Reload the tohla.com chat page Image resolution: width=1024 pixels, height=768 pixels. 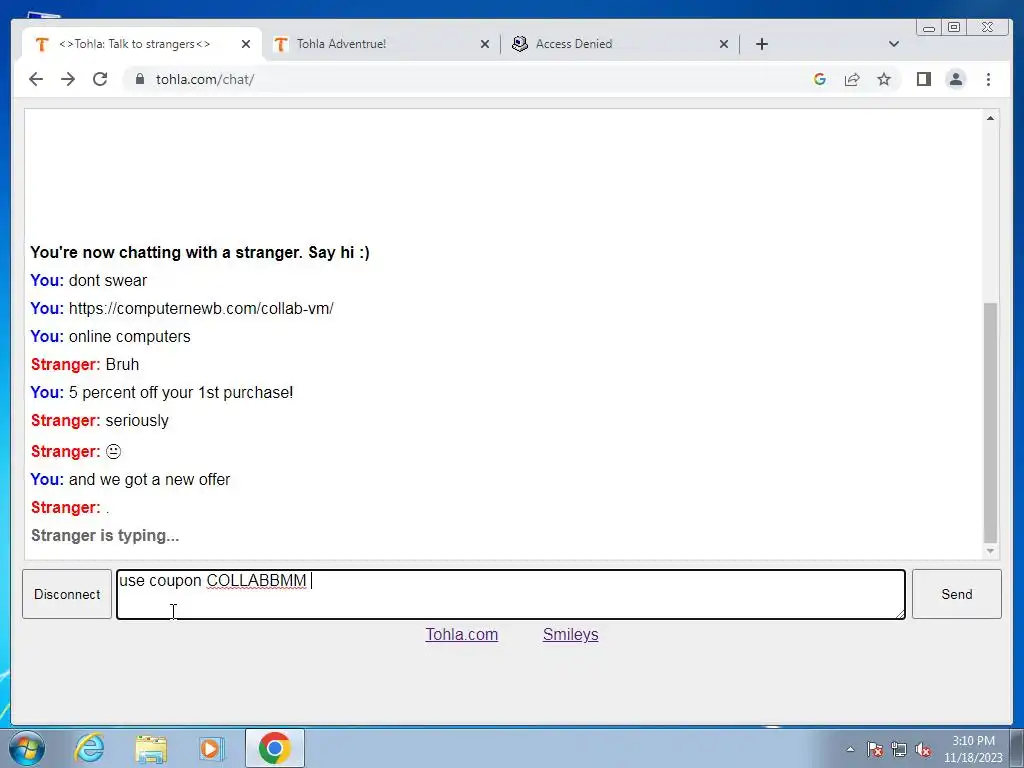[100, 79]
